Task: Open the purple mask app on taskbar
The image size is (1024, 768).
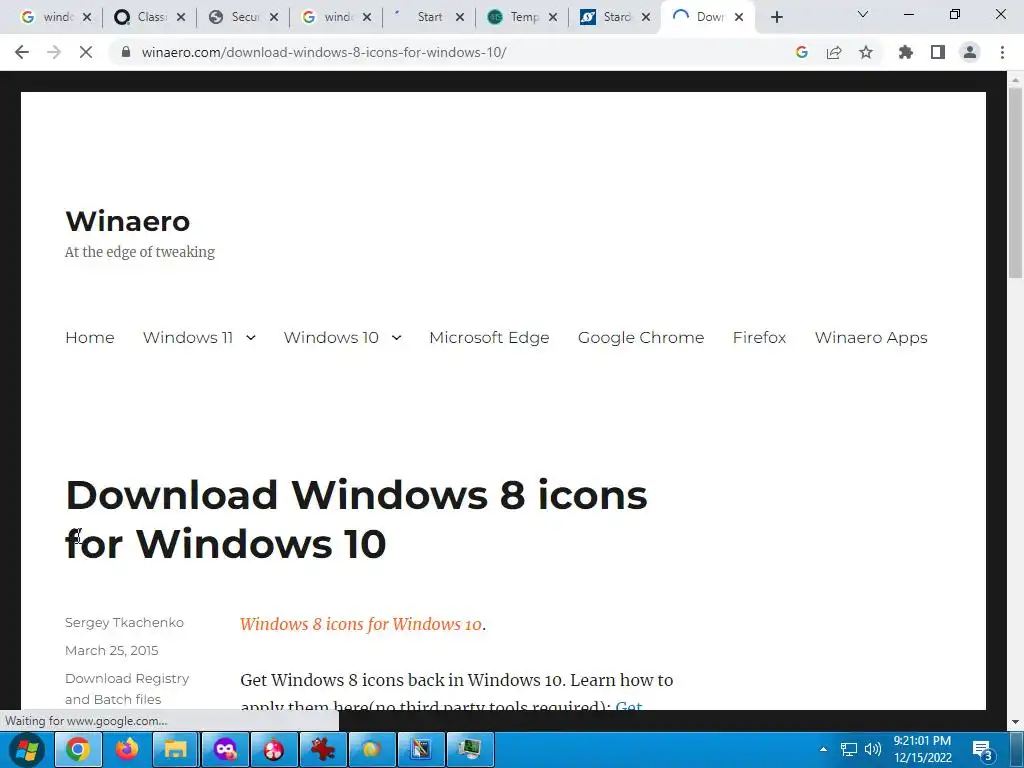Action: [x=225, y=749]
